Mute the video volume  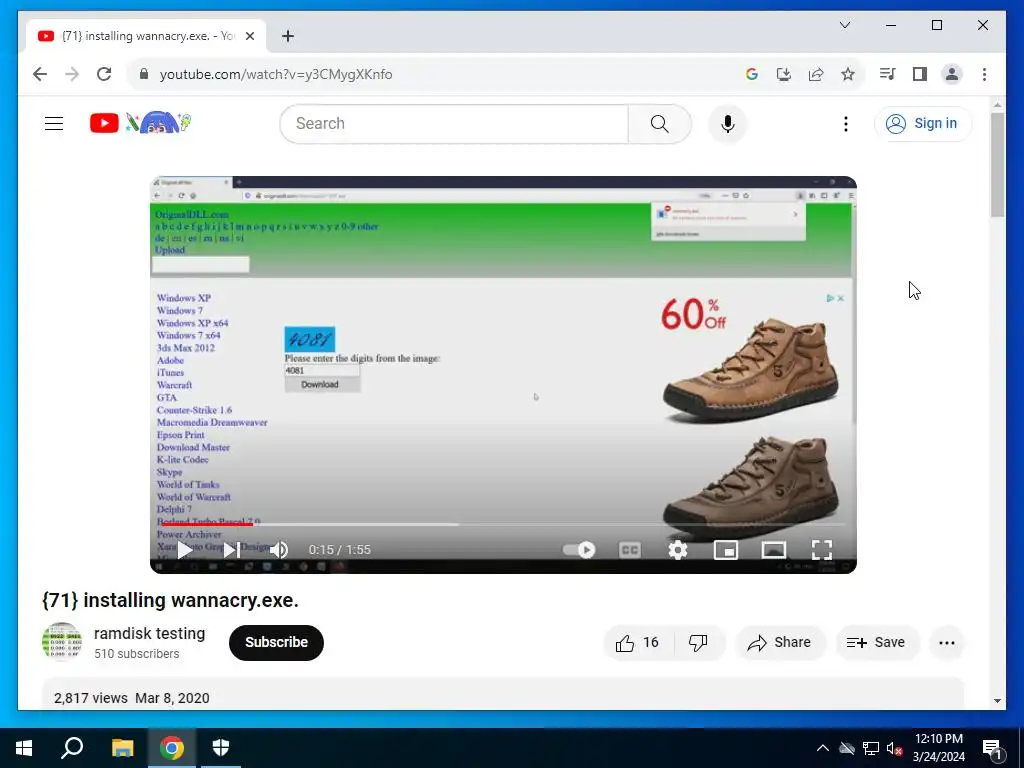(279, 550)
